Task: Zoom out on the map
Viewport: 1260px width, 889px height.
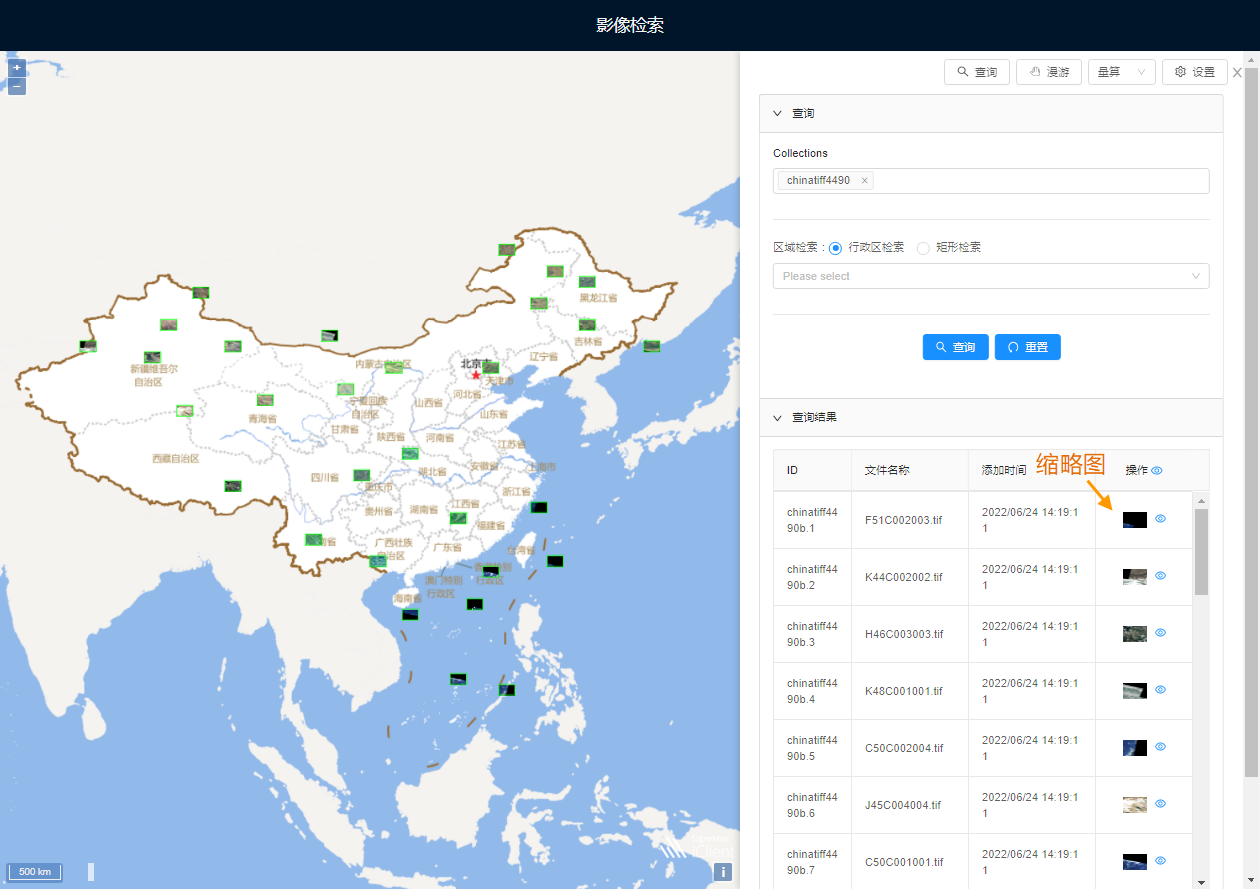Action: pos(17,87)
